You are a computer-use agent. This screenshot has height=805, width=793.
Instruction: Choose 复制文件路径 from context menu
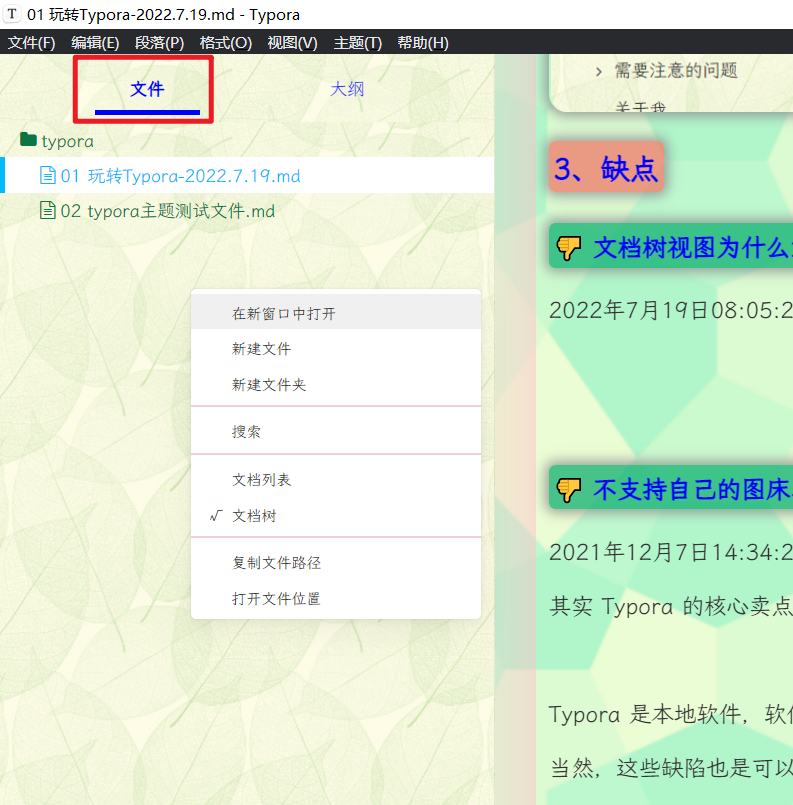(x=336, y=563)
